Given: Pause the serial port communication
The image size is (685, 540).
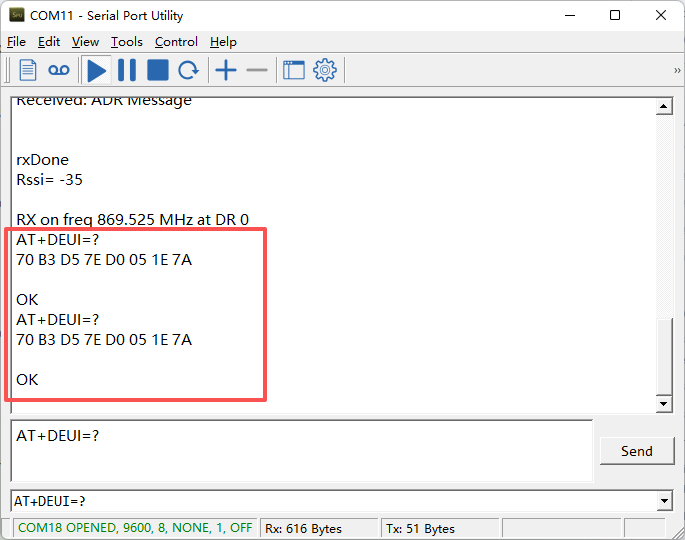Looking at the screenshot, I should [x=127, y=70].
